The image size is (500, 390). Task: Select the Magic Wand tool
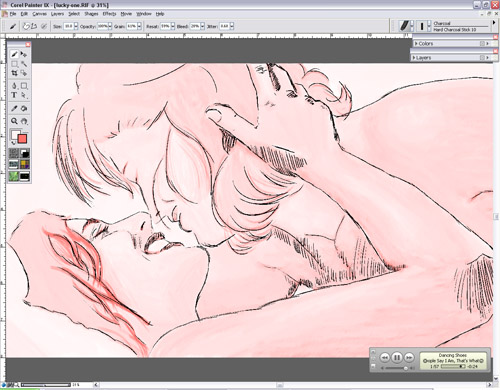coord(24,64)
